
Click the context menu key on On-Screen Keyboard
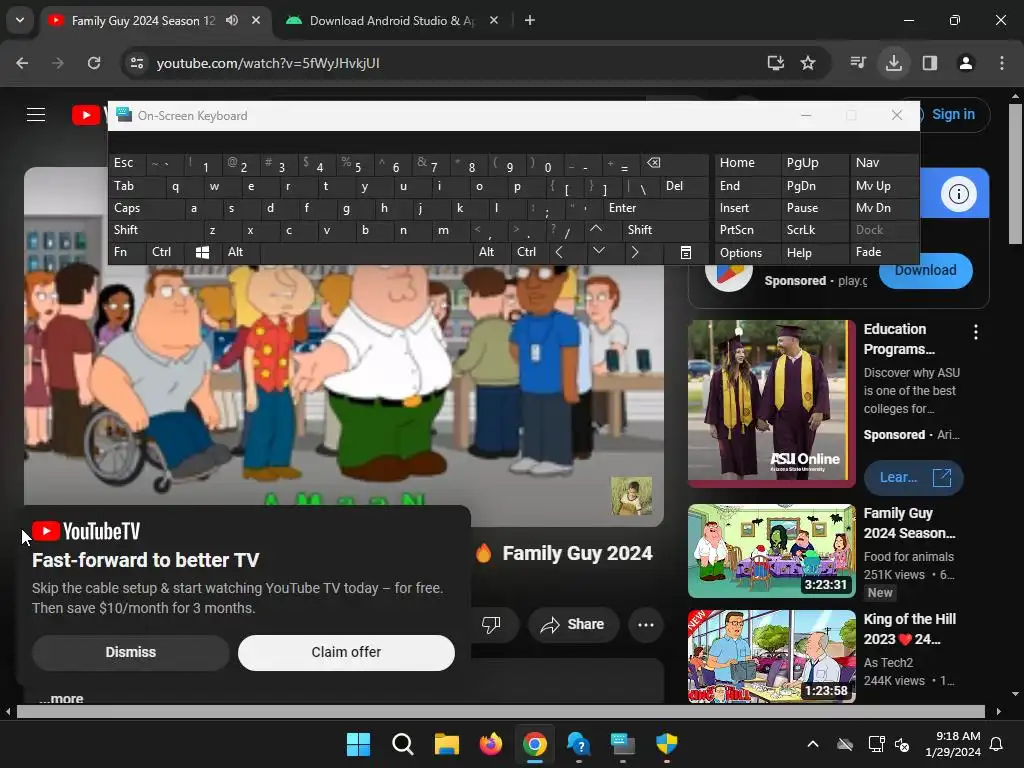pos(686,252)
